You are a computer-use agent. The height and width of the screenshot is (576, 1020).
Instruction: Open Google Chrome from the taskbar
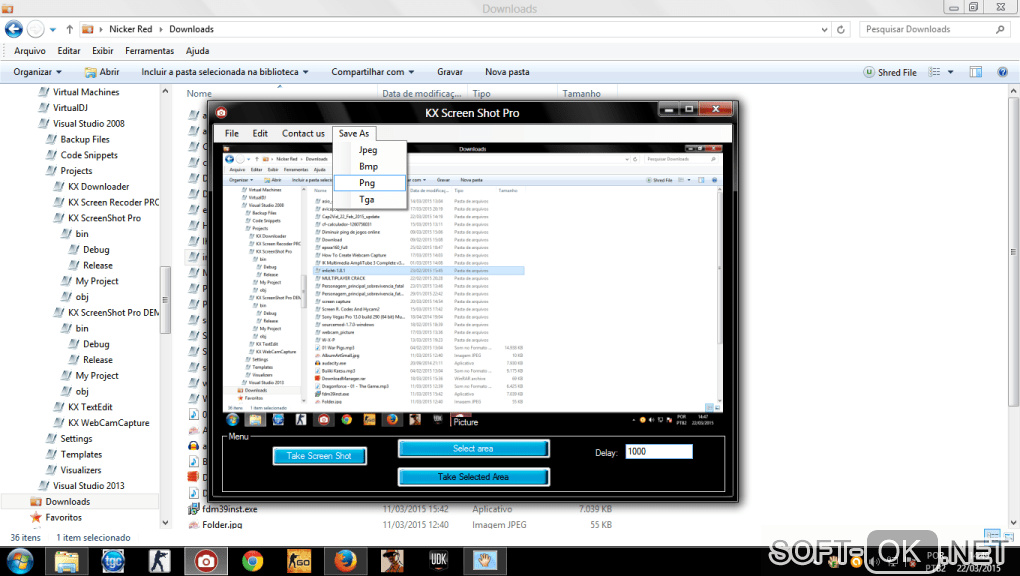point(252,560)
